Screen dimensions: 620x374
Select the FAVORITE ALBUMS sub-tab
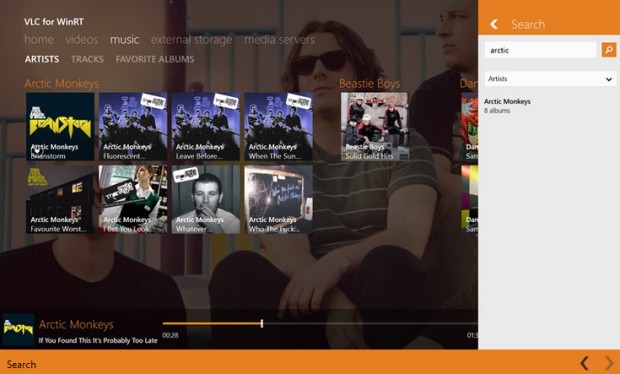click(x=155, y=59)
